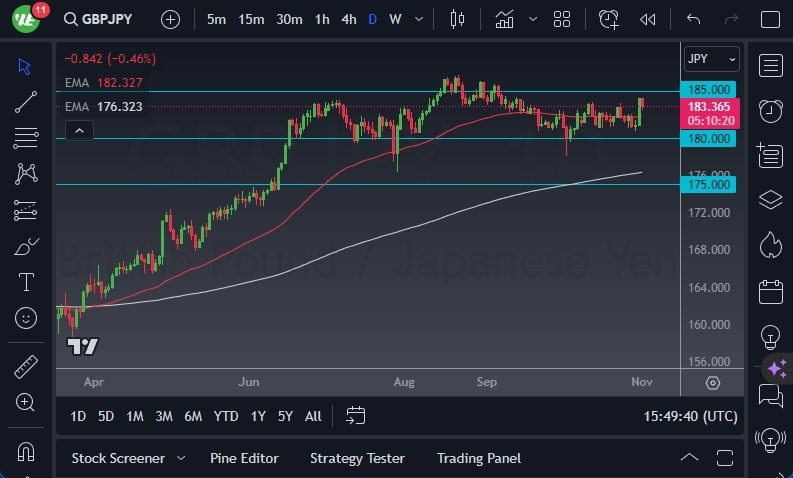Select the cursor arrow tool
The width and height of the screenshot is (793, 478).
tap(25, 66)
